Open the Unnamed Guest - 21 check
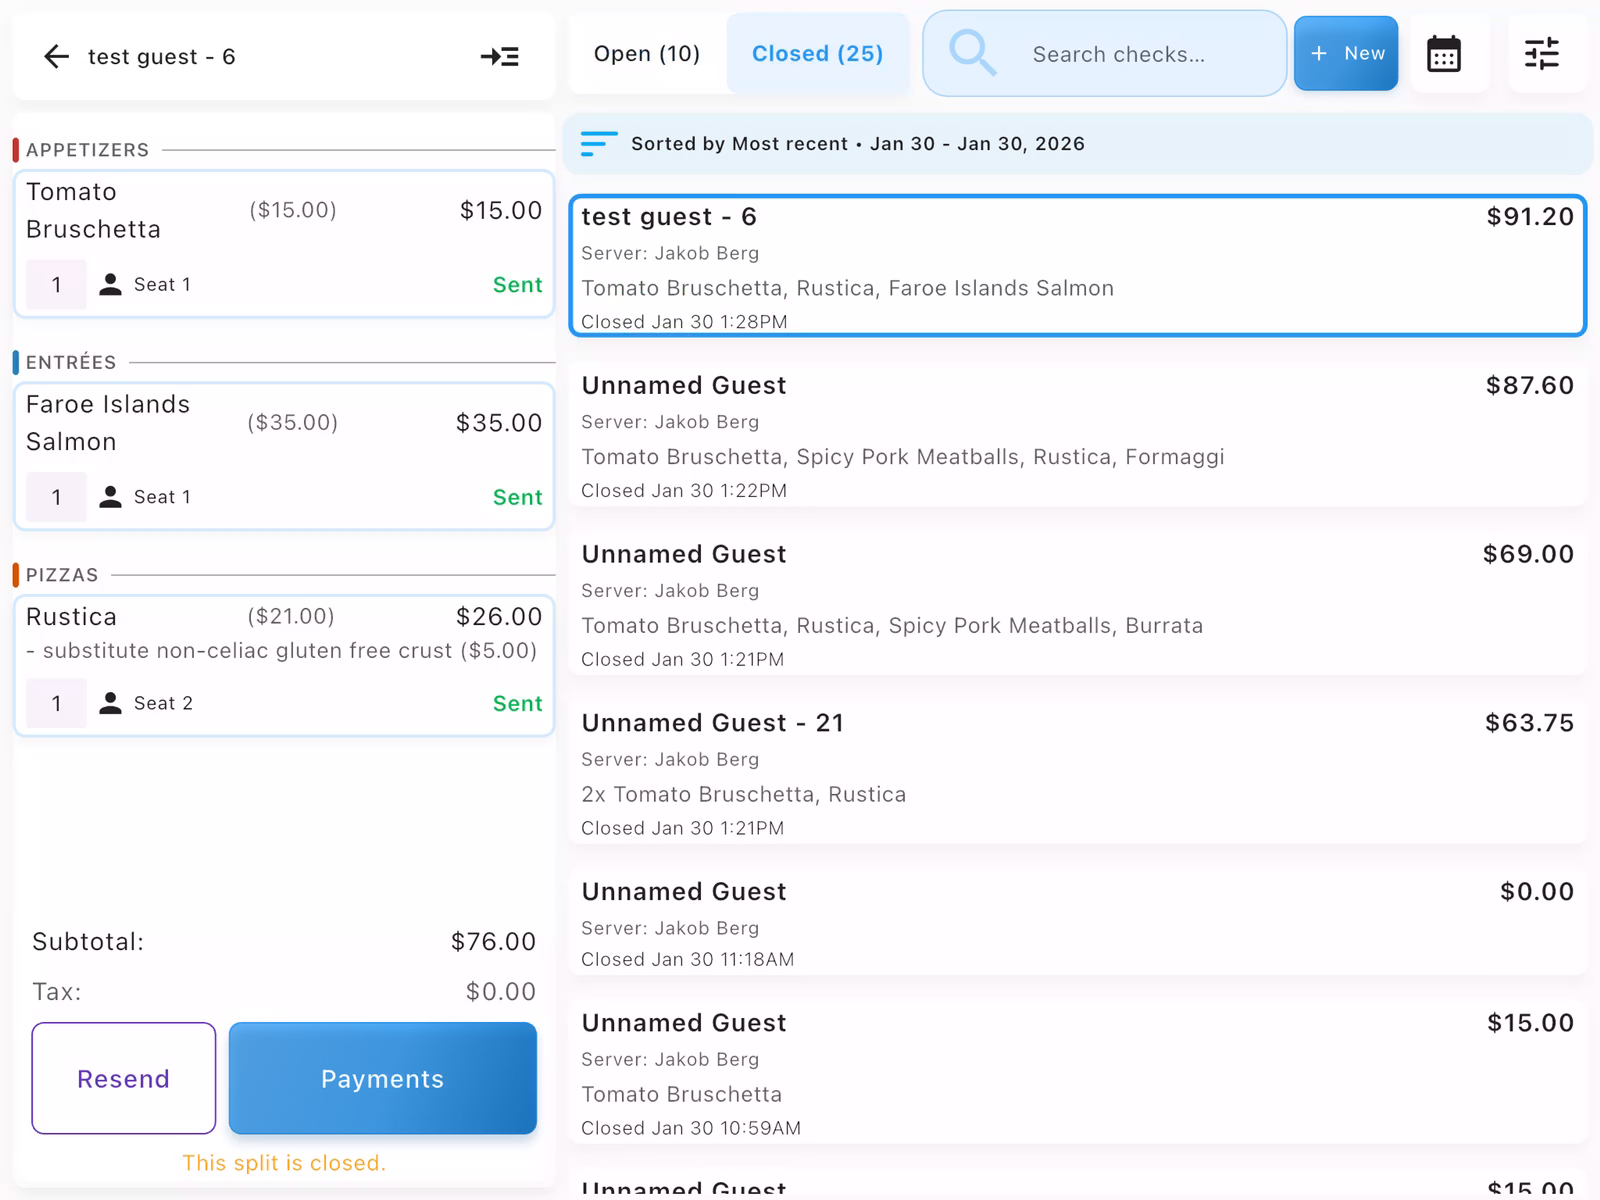 1077,774
